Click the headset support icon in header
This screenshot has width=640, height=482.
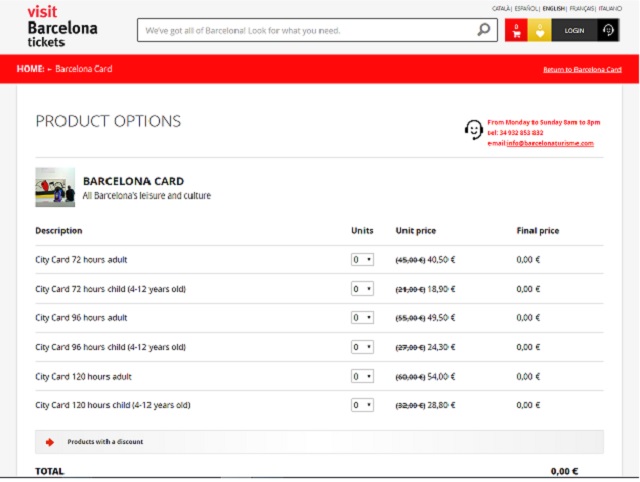click(x=608, y=30)
